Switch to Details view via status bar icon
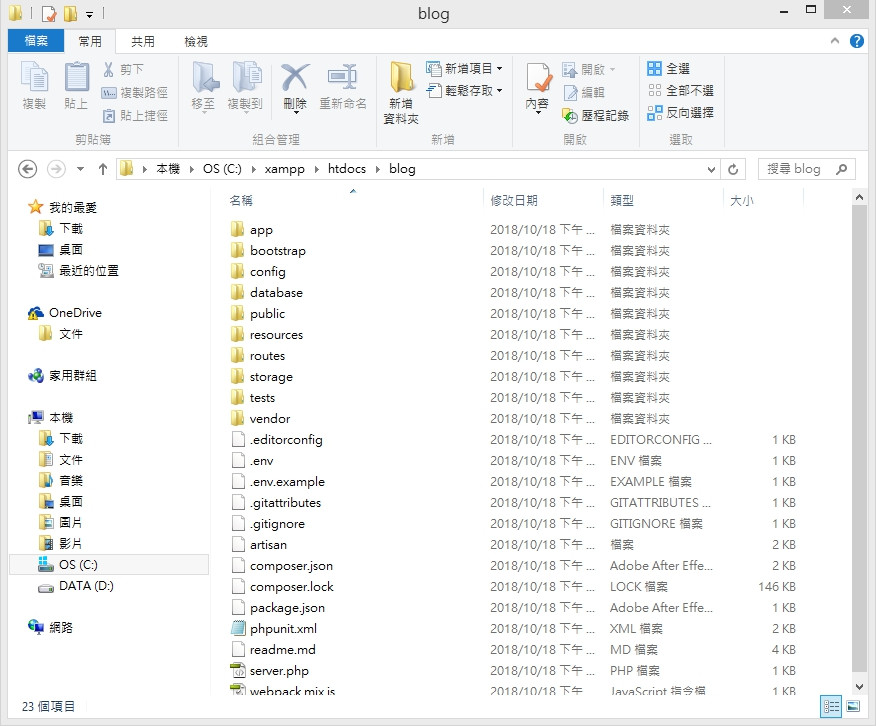The image size is (876, 726). click(x=831, y=706)
